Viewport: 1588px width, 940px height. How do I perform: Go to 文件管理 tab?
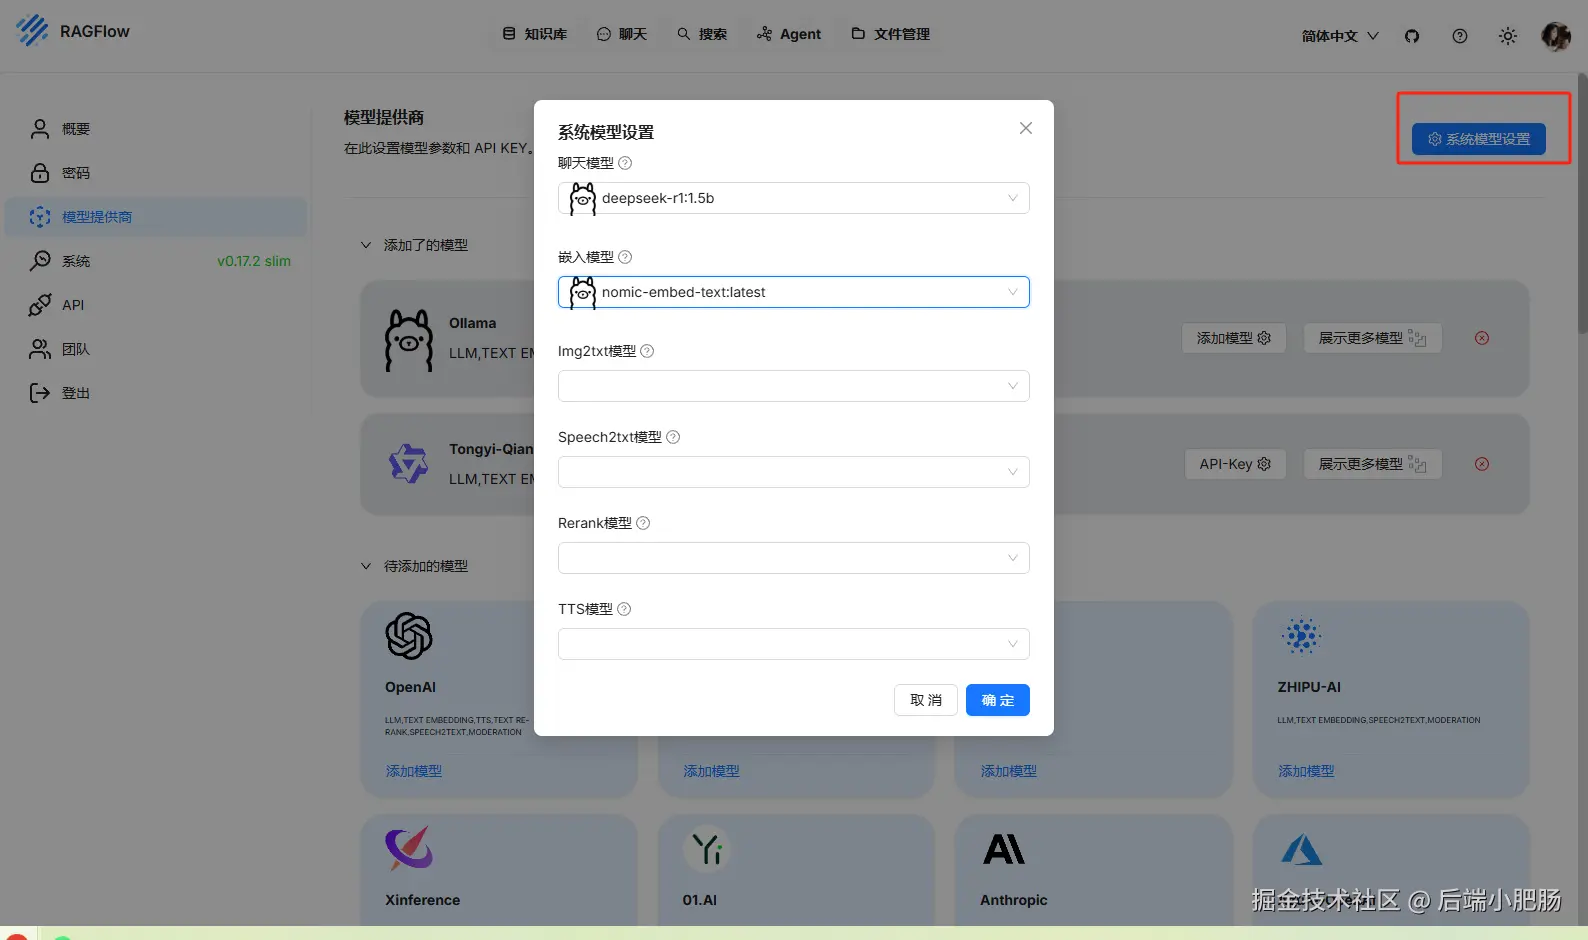(891, 34)
